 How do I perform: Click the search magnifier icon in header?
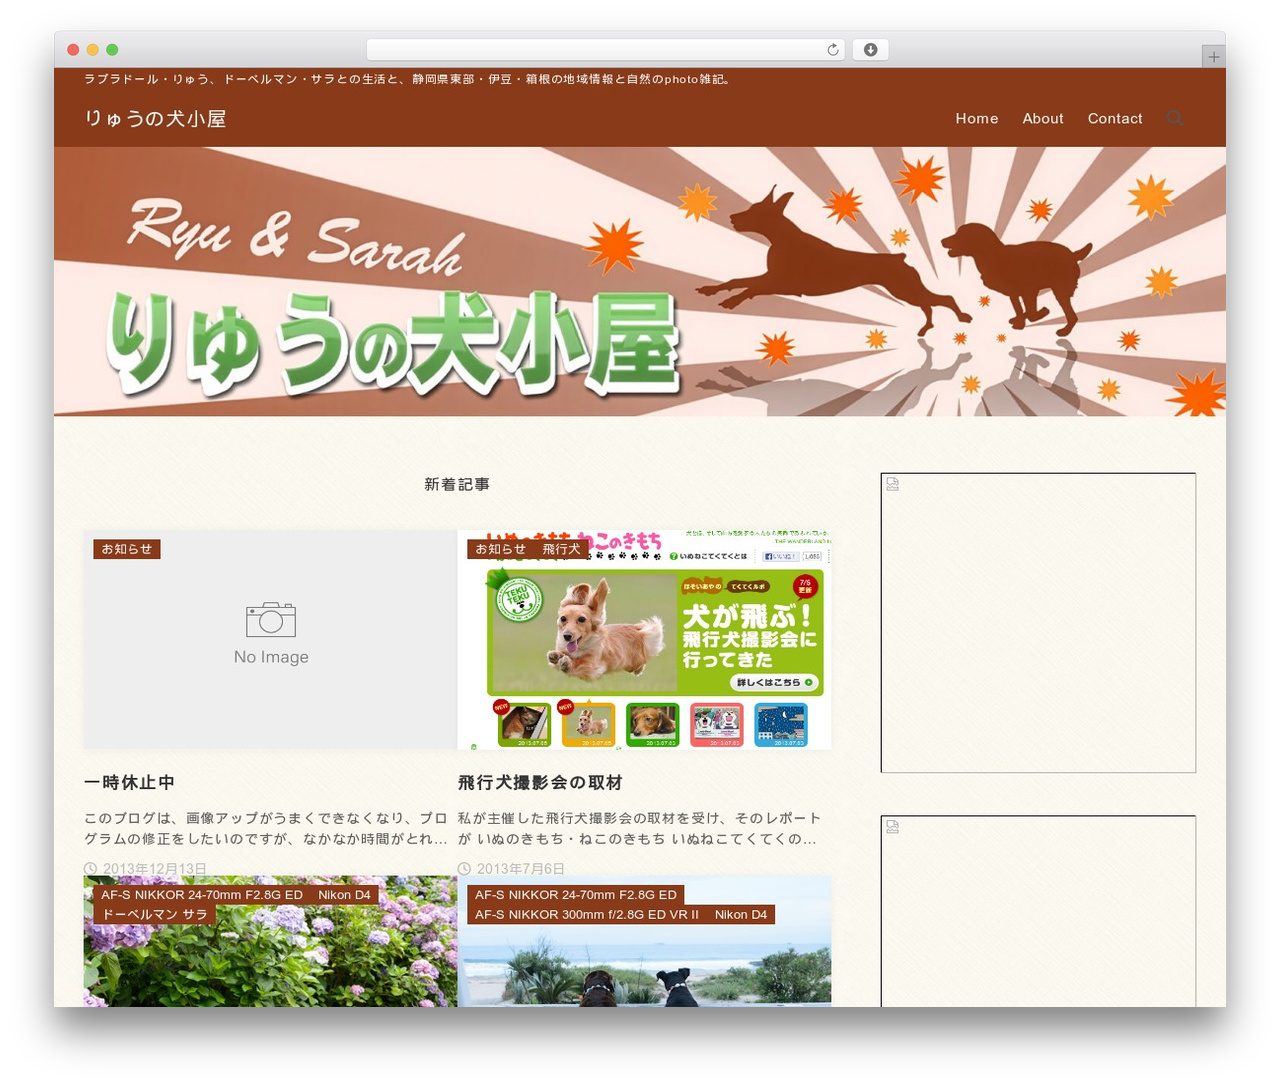1175,118
